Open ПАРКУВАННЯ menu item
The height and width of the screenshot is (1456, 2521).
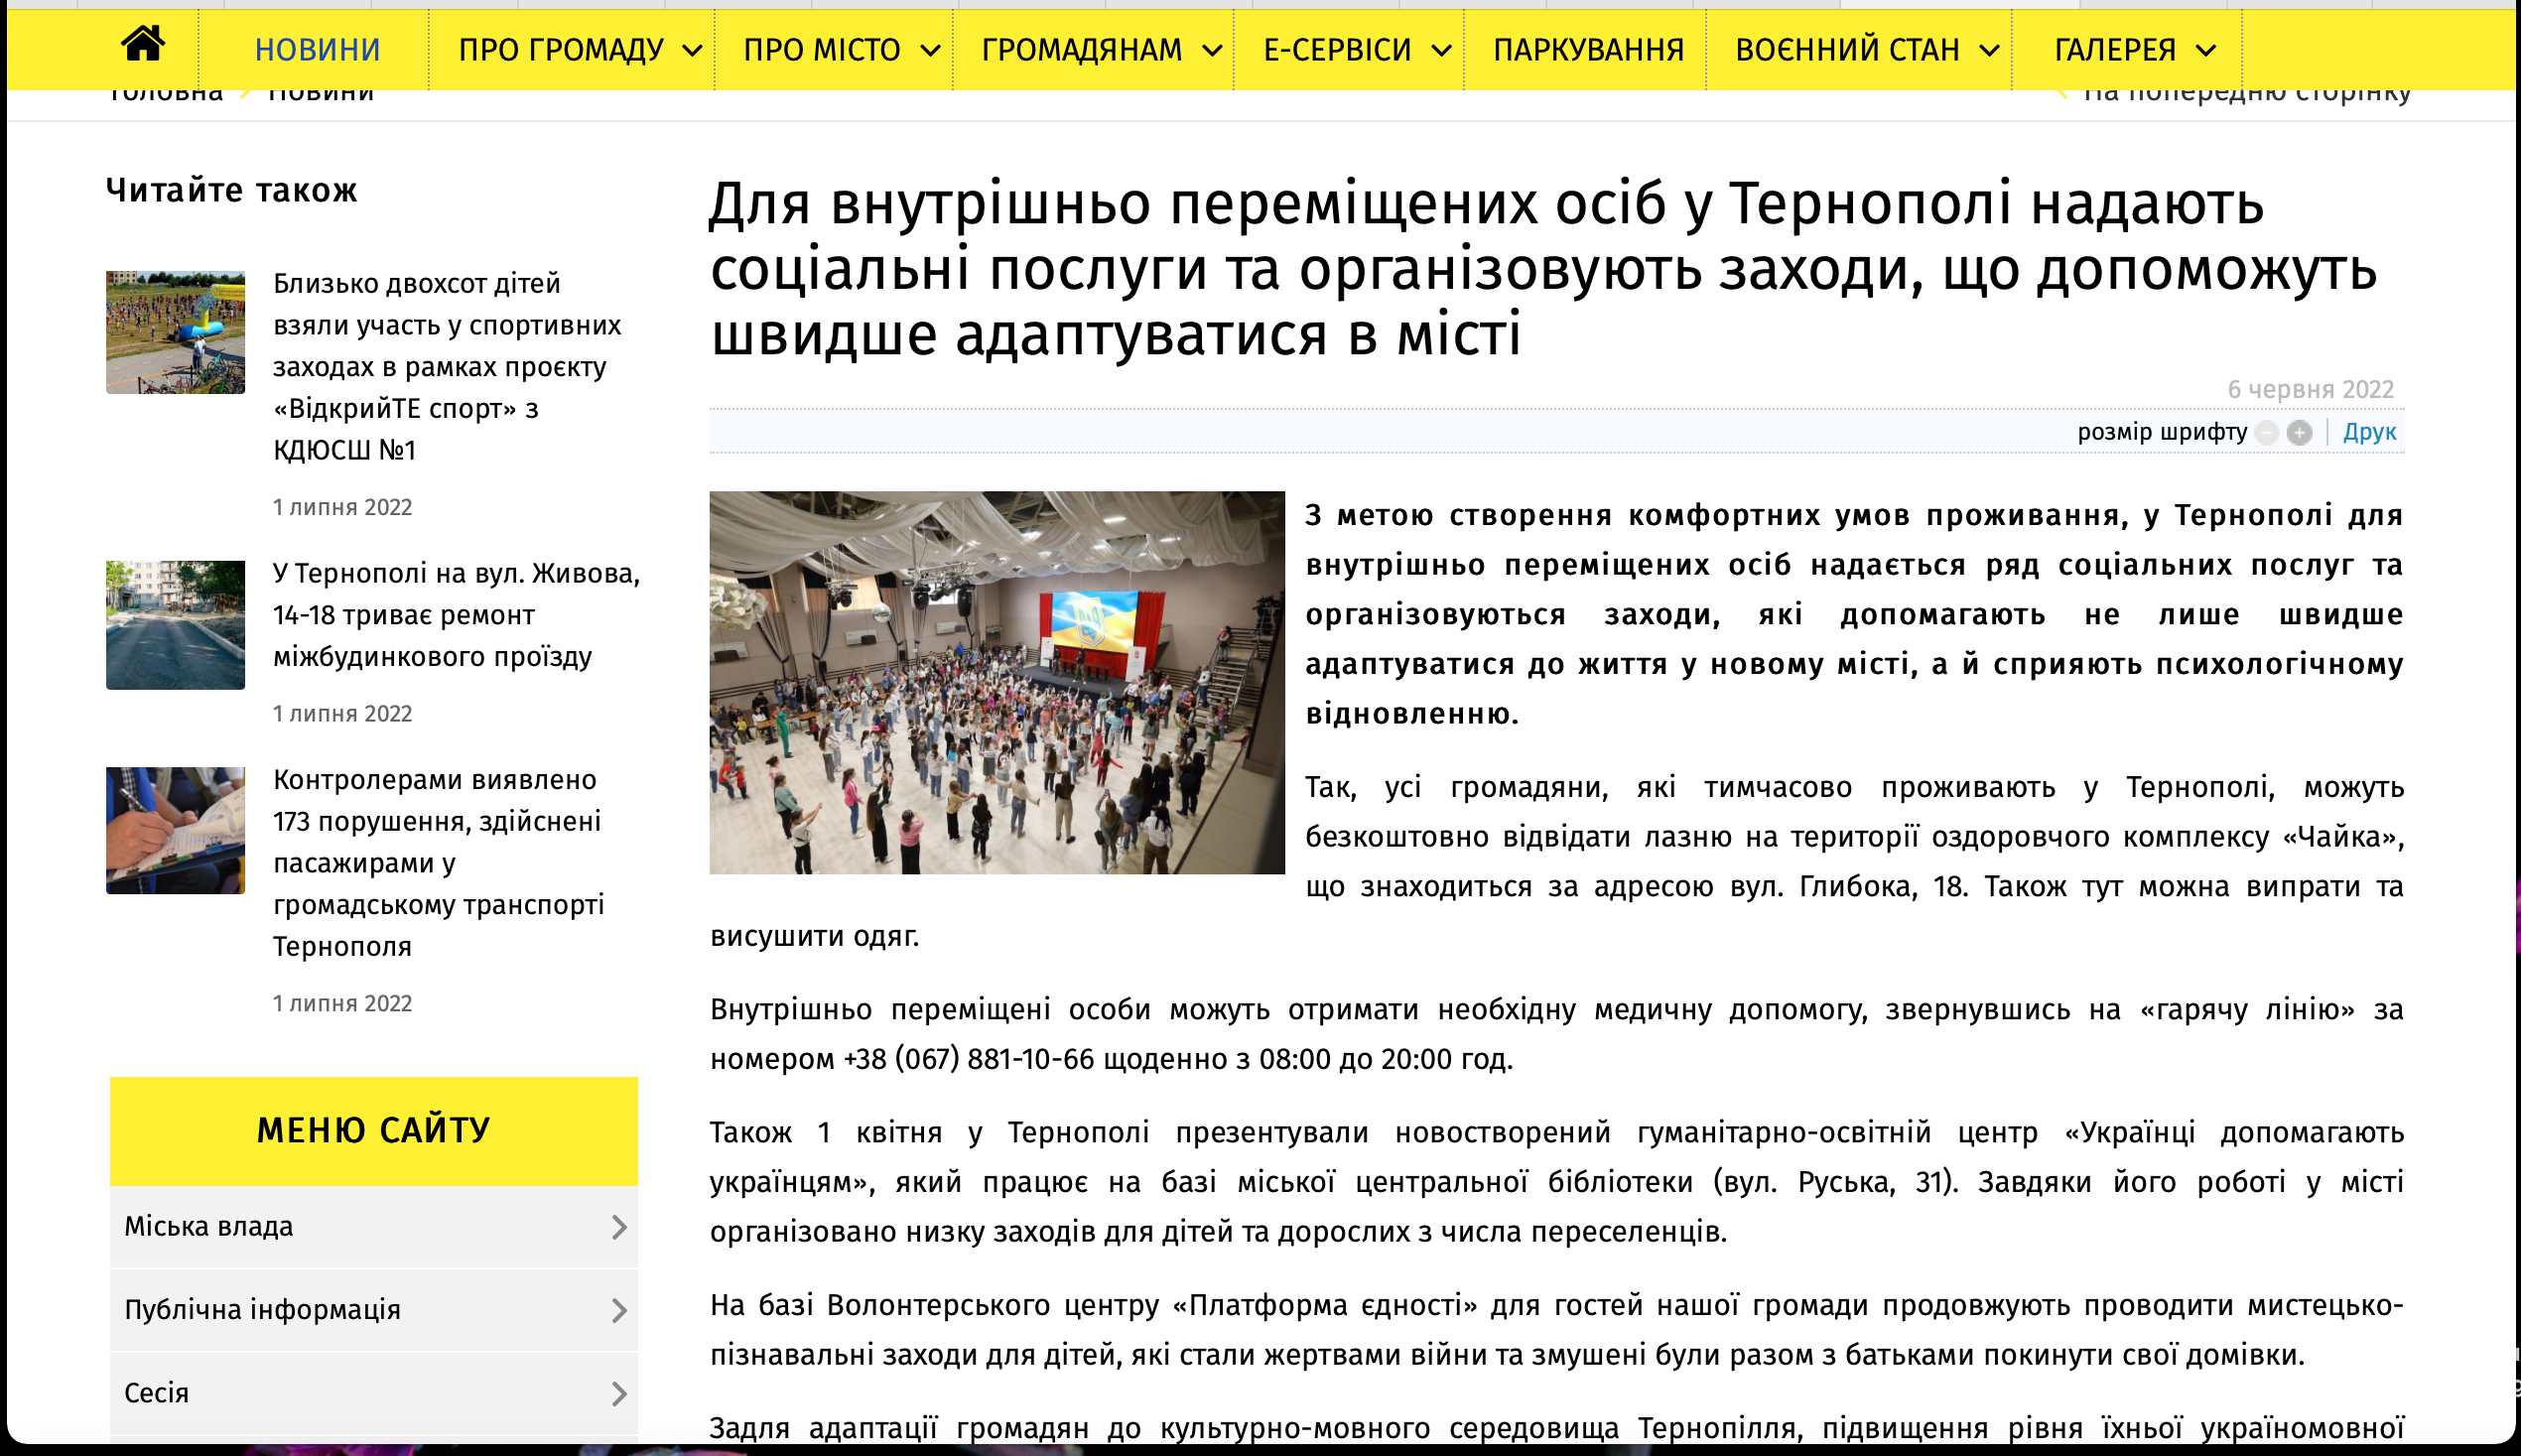[x=1587, y=50]
